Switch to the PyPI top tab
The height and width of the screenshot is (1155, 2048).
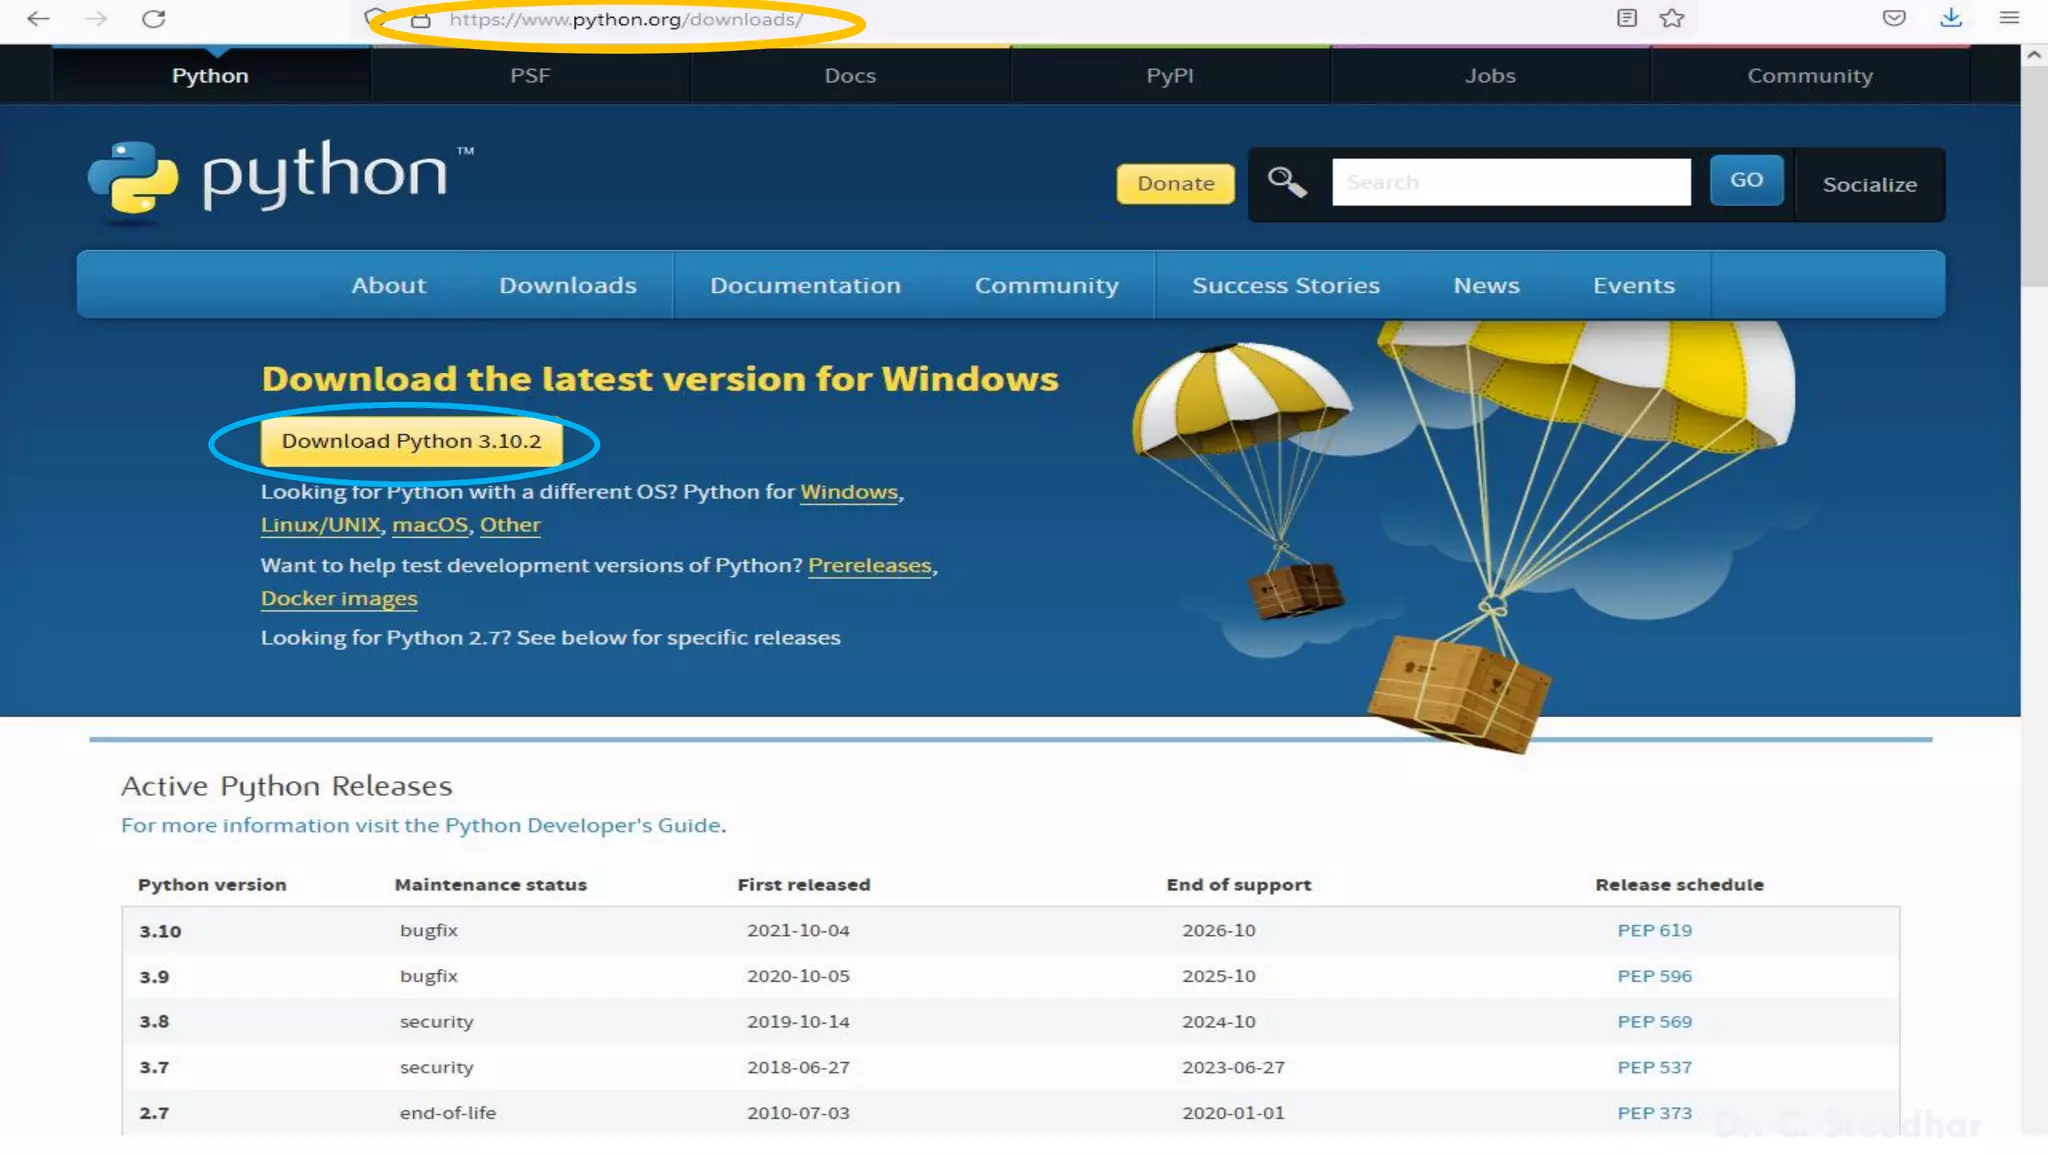click(x=1169, y=75)
